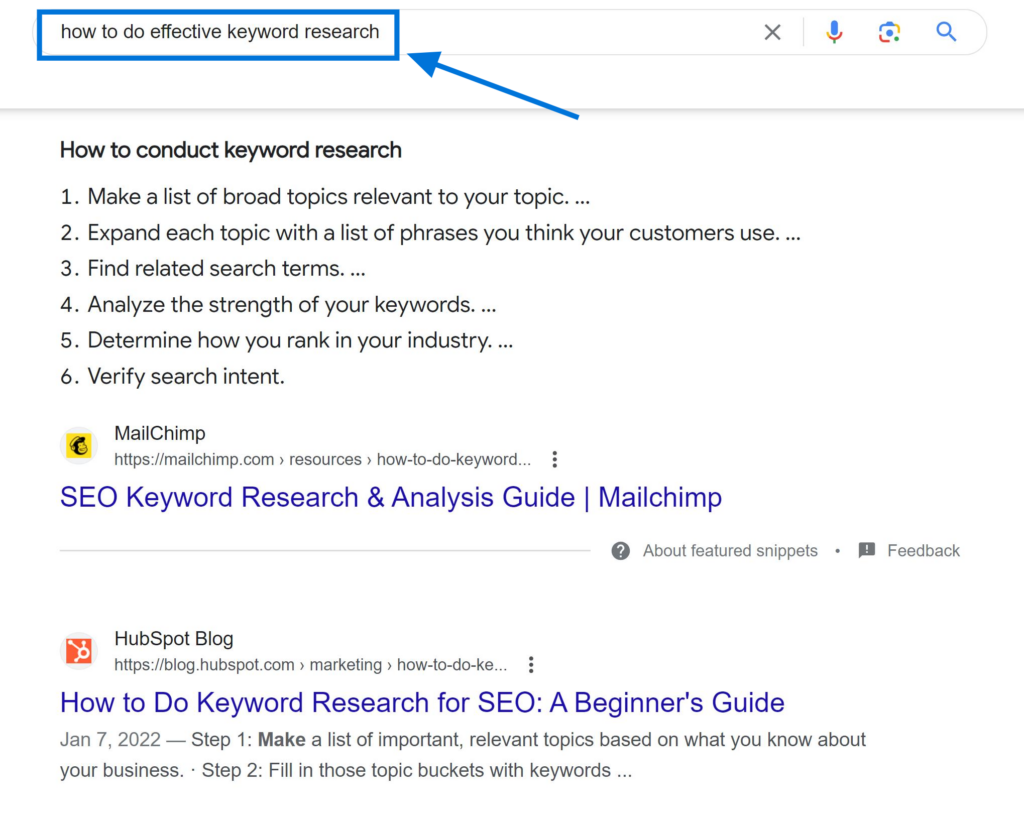
Task: Open Google Lens image search
Action: pyautogui.click(x=889, y=31)
